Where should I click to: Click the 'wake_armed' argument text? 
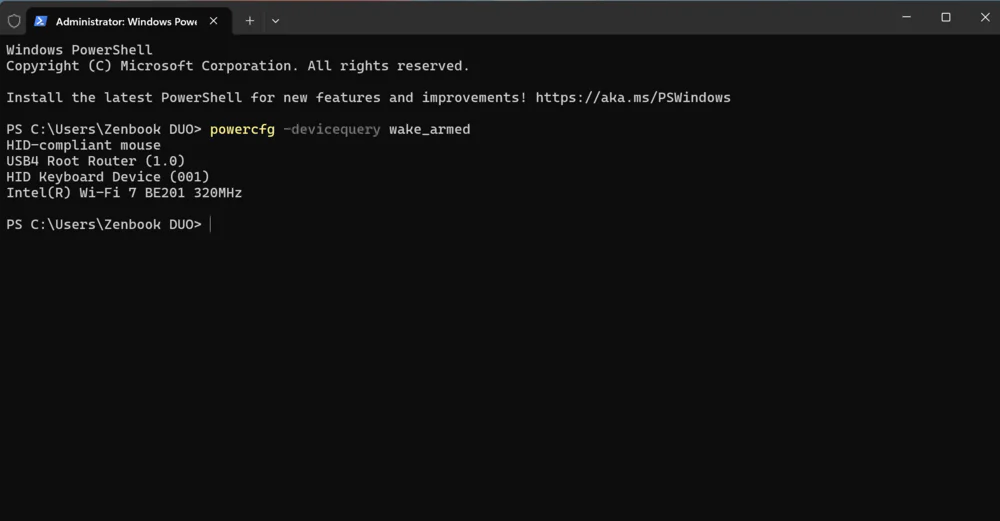tap(429, 129)
